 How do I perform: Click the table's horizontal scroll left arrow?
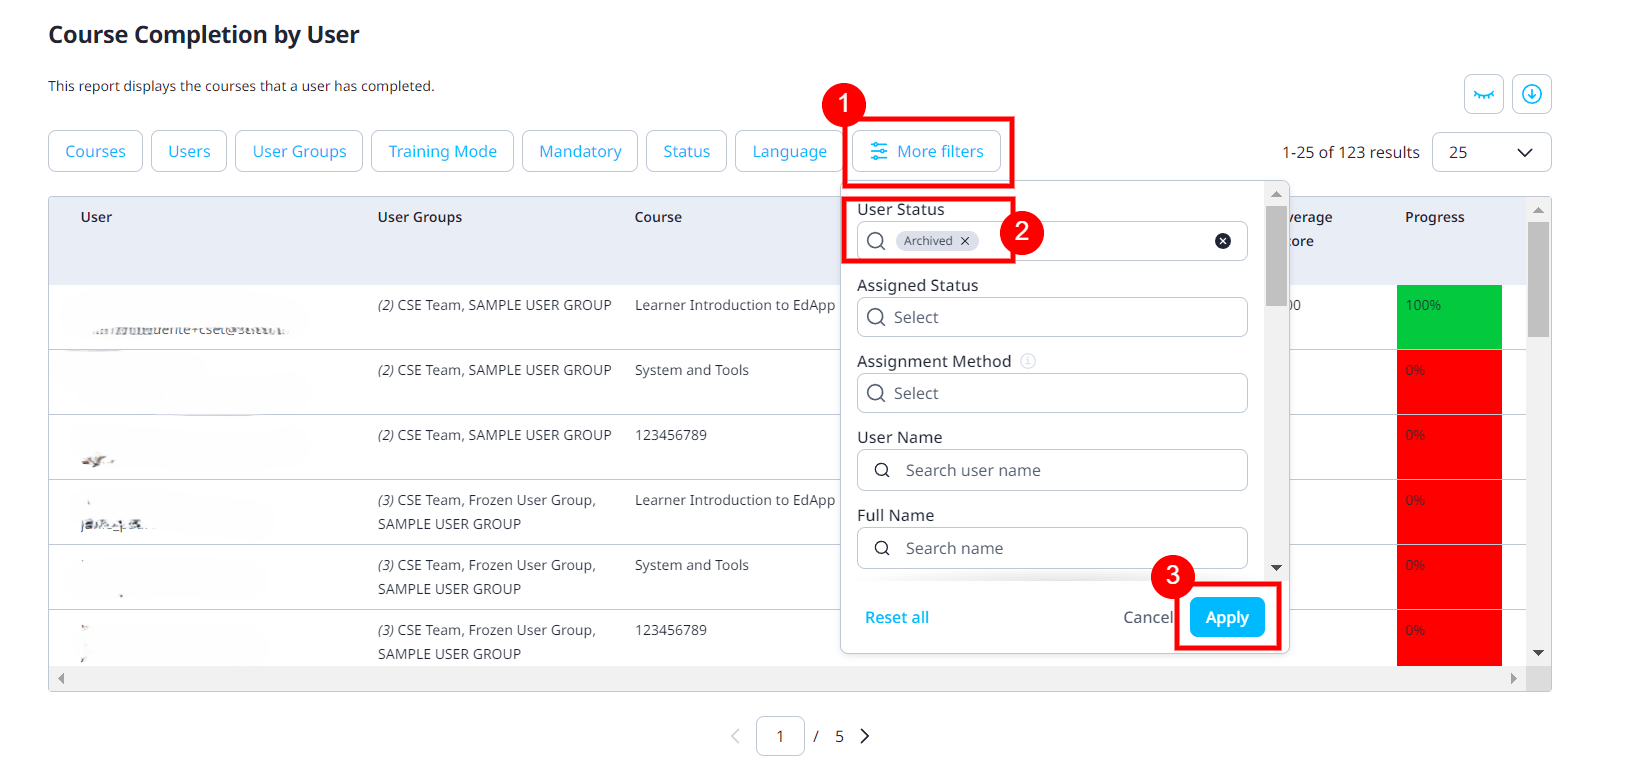(x=61, y=678)
